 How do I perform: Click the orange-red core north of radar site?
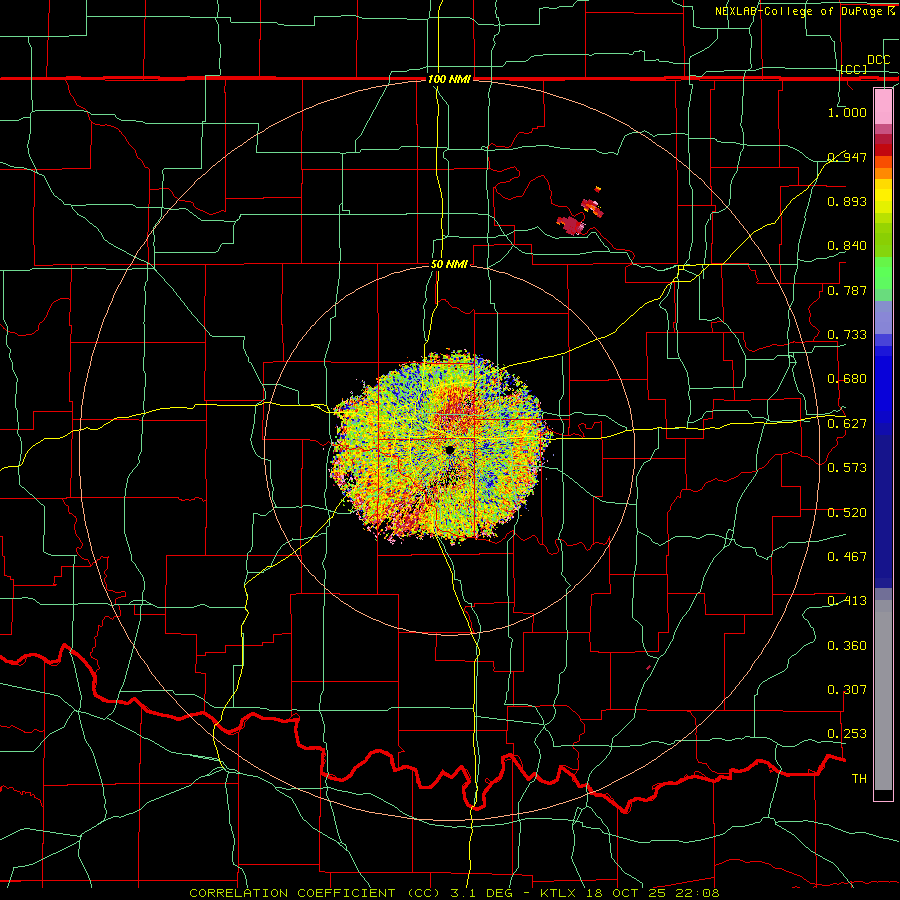(x=456, y=410)
